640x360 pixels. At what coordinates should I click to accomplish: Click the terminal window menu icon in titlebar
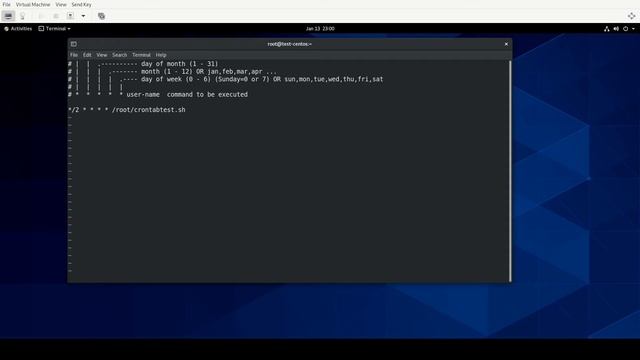click(73, 44)
